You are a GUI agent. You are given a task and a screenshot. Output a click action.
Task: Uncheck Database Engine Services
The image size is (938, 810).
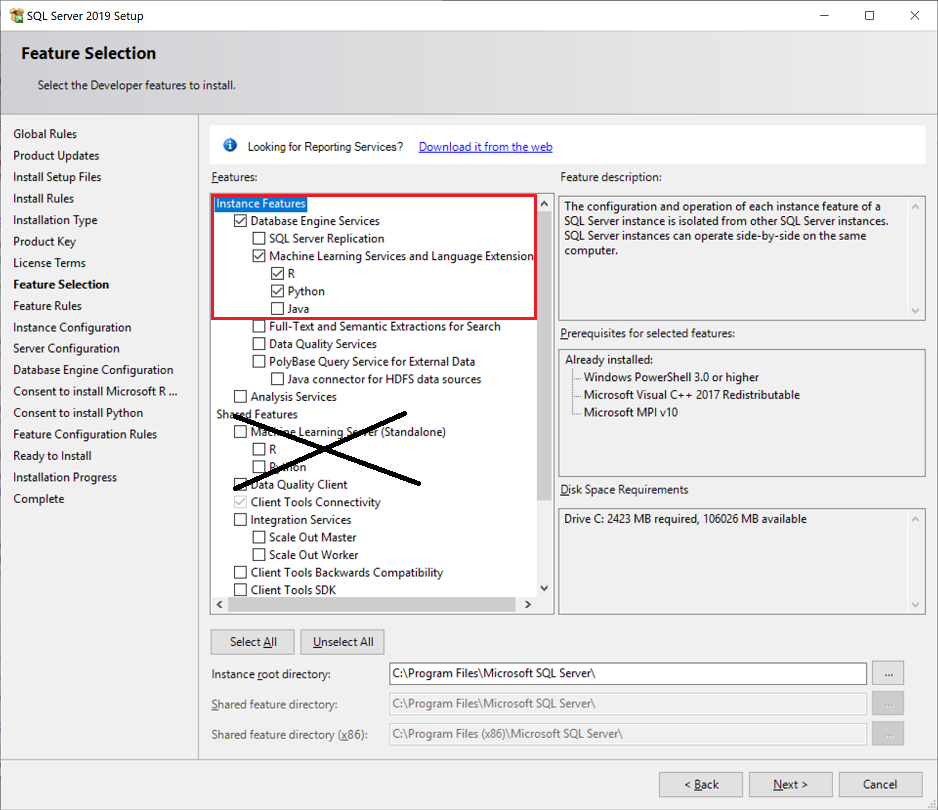coord(239,221)
